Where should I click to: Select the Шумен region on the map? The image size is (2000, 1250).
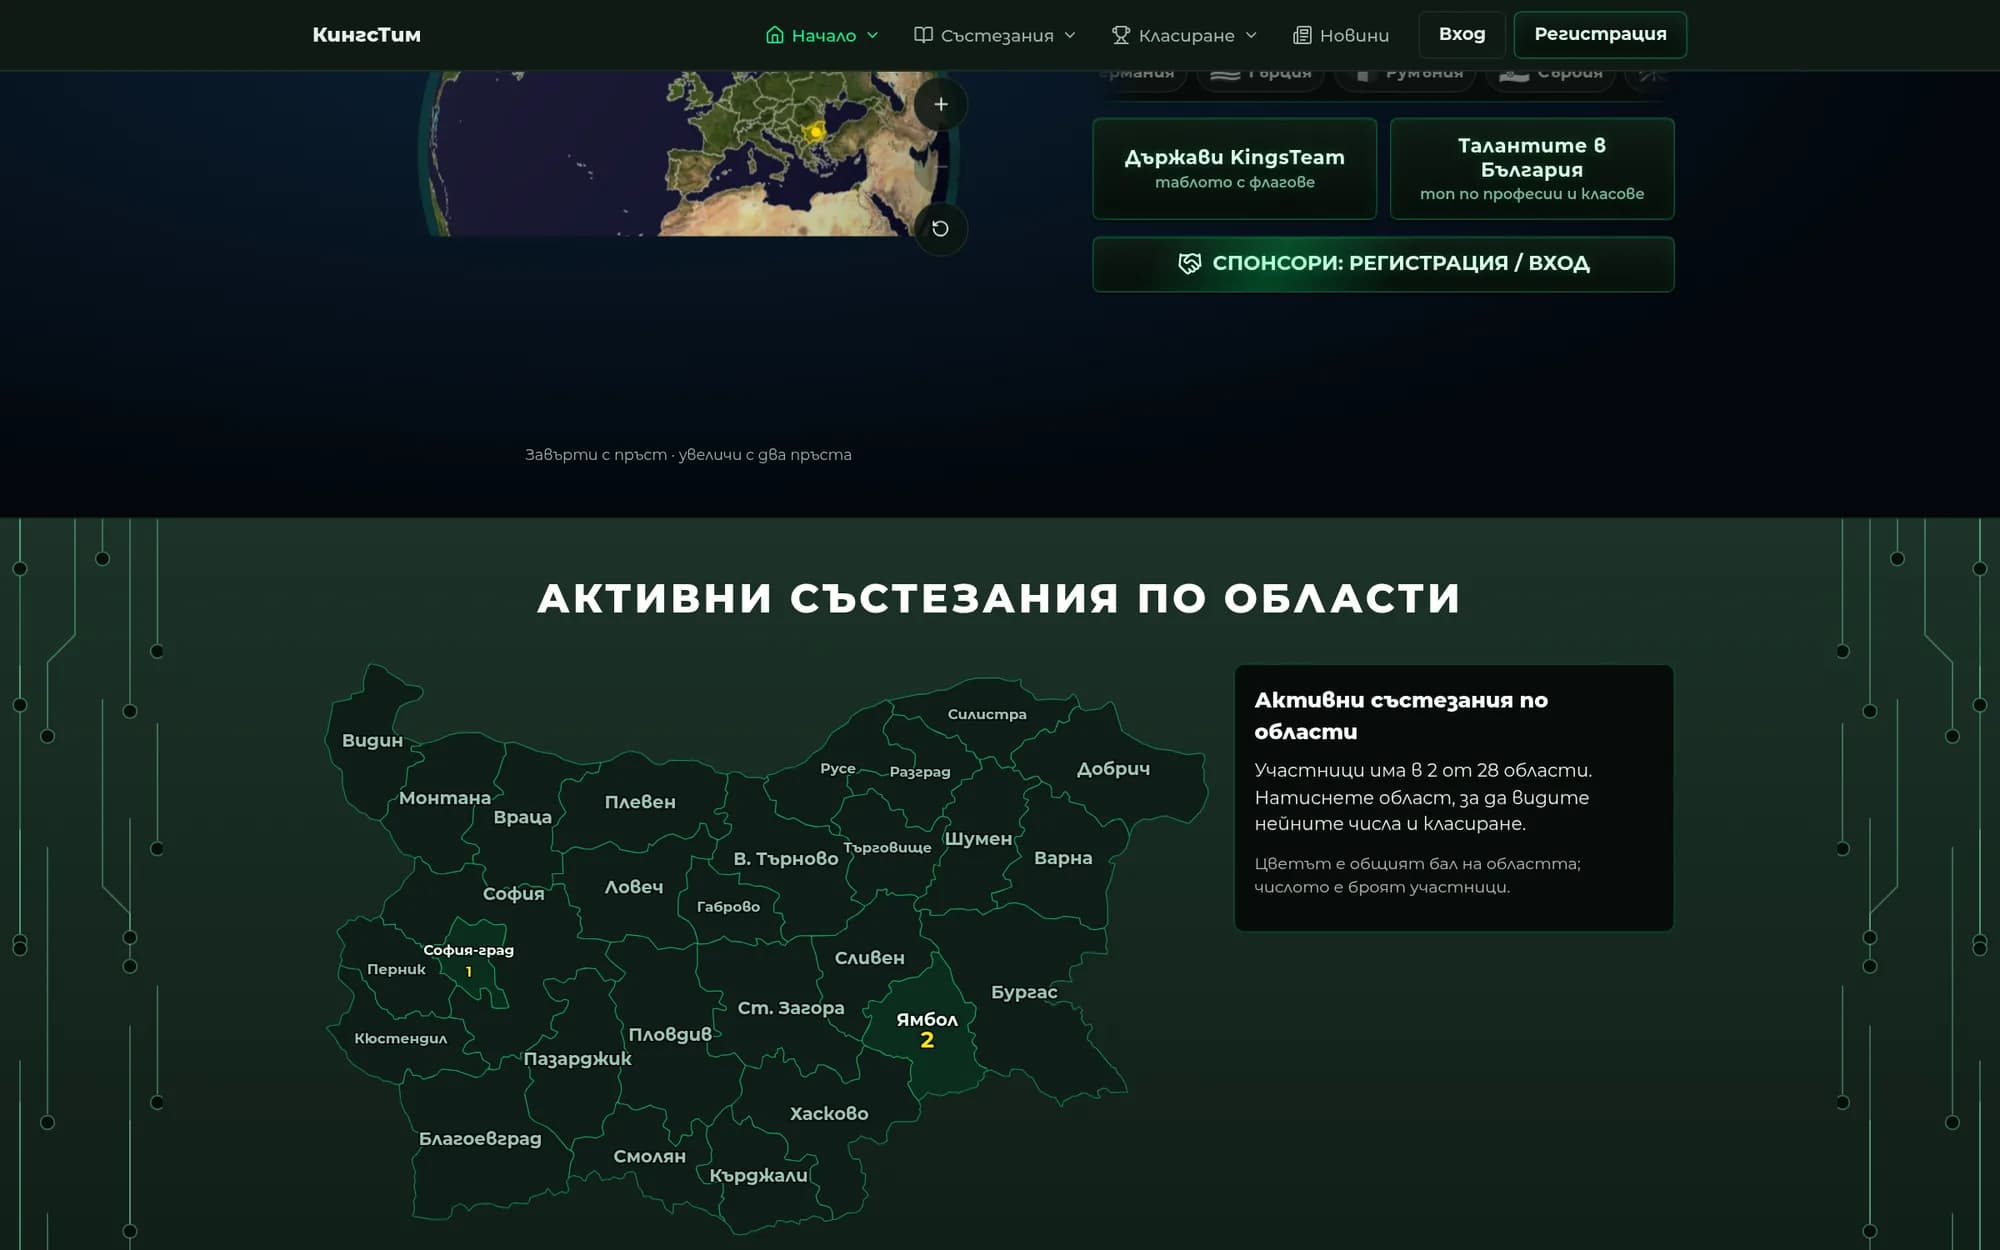(x=978, y=839)
